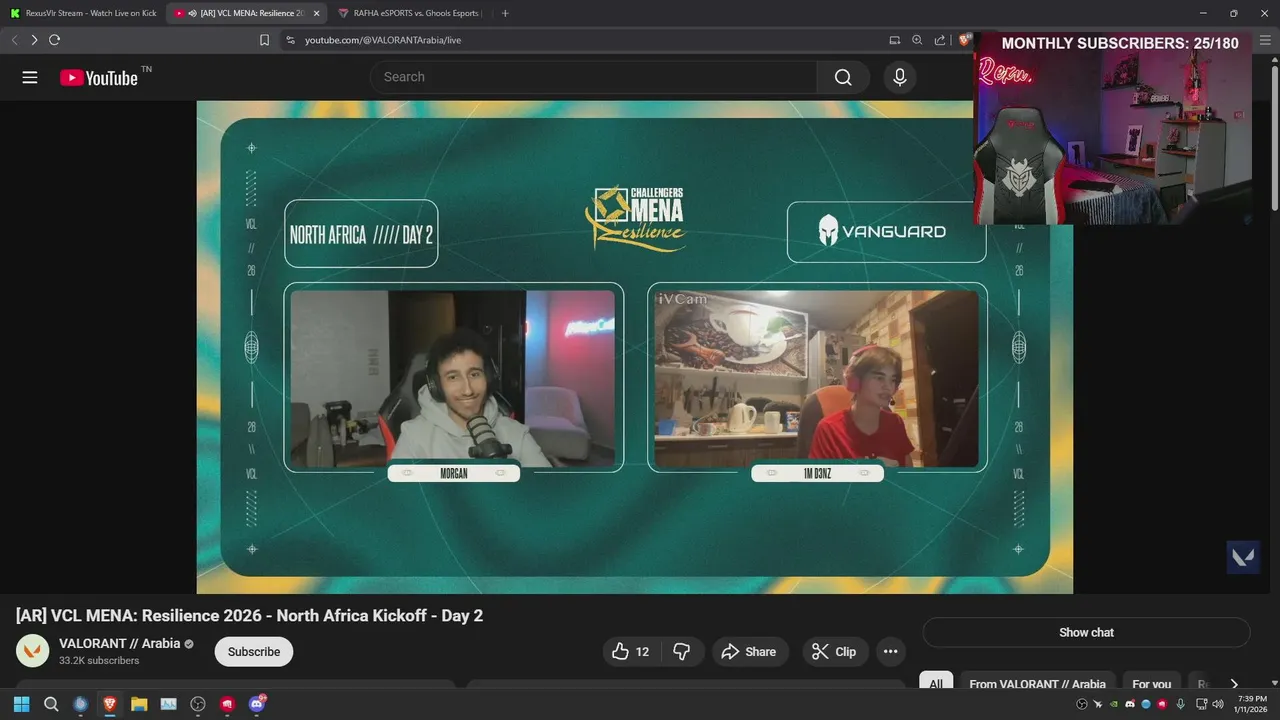Open a new browser tab

coord(505,13)
